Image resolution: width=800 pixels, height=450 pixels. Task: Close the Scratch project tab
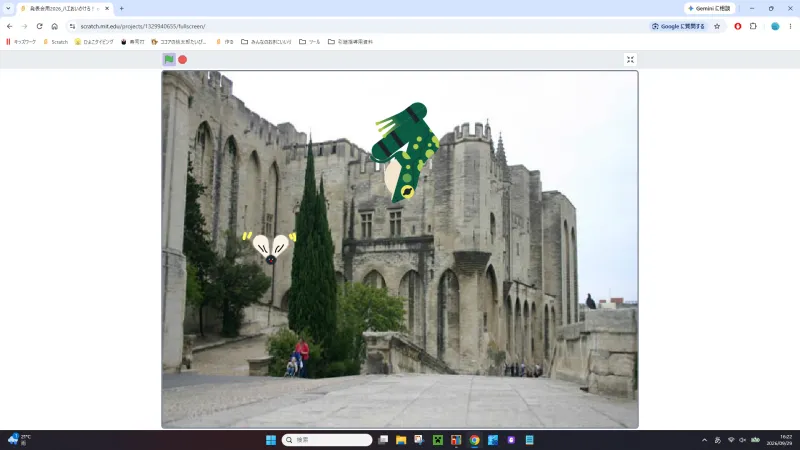(107, 9)
